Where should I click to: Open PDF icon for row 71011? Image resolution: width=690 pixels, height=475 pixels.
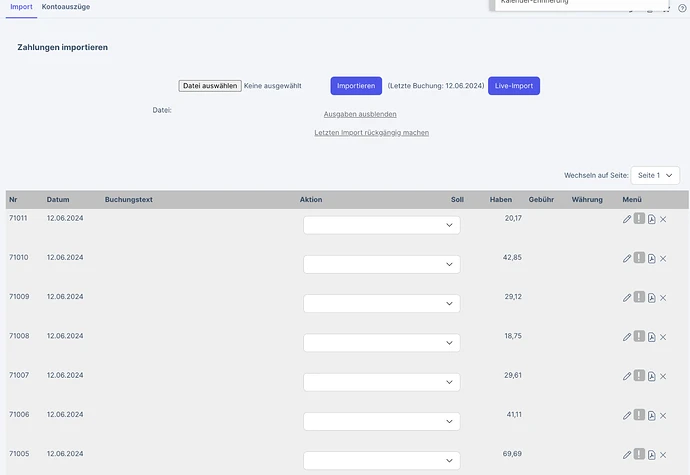pyautogui.click(x=652, y=219)
